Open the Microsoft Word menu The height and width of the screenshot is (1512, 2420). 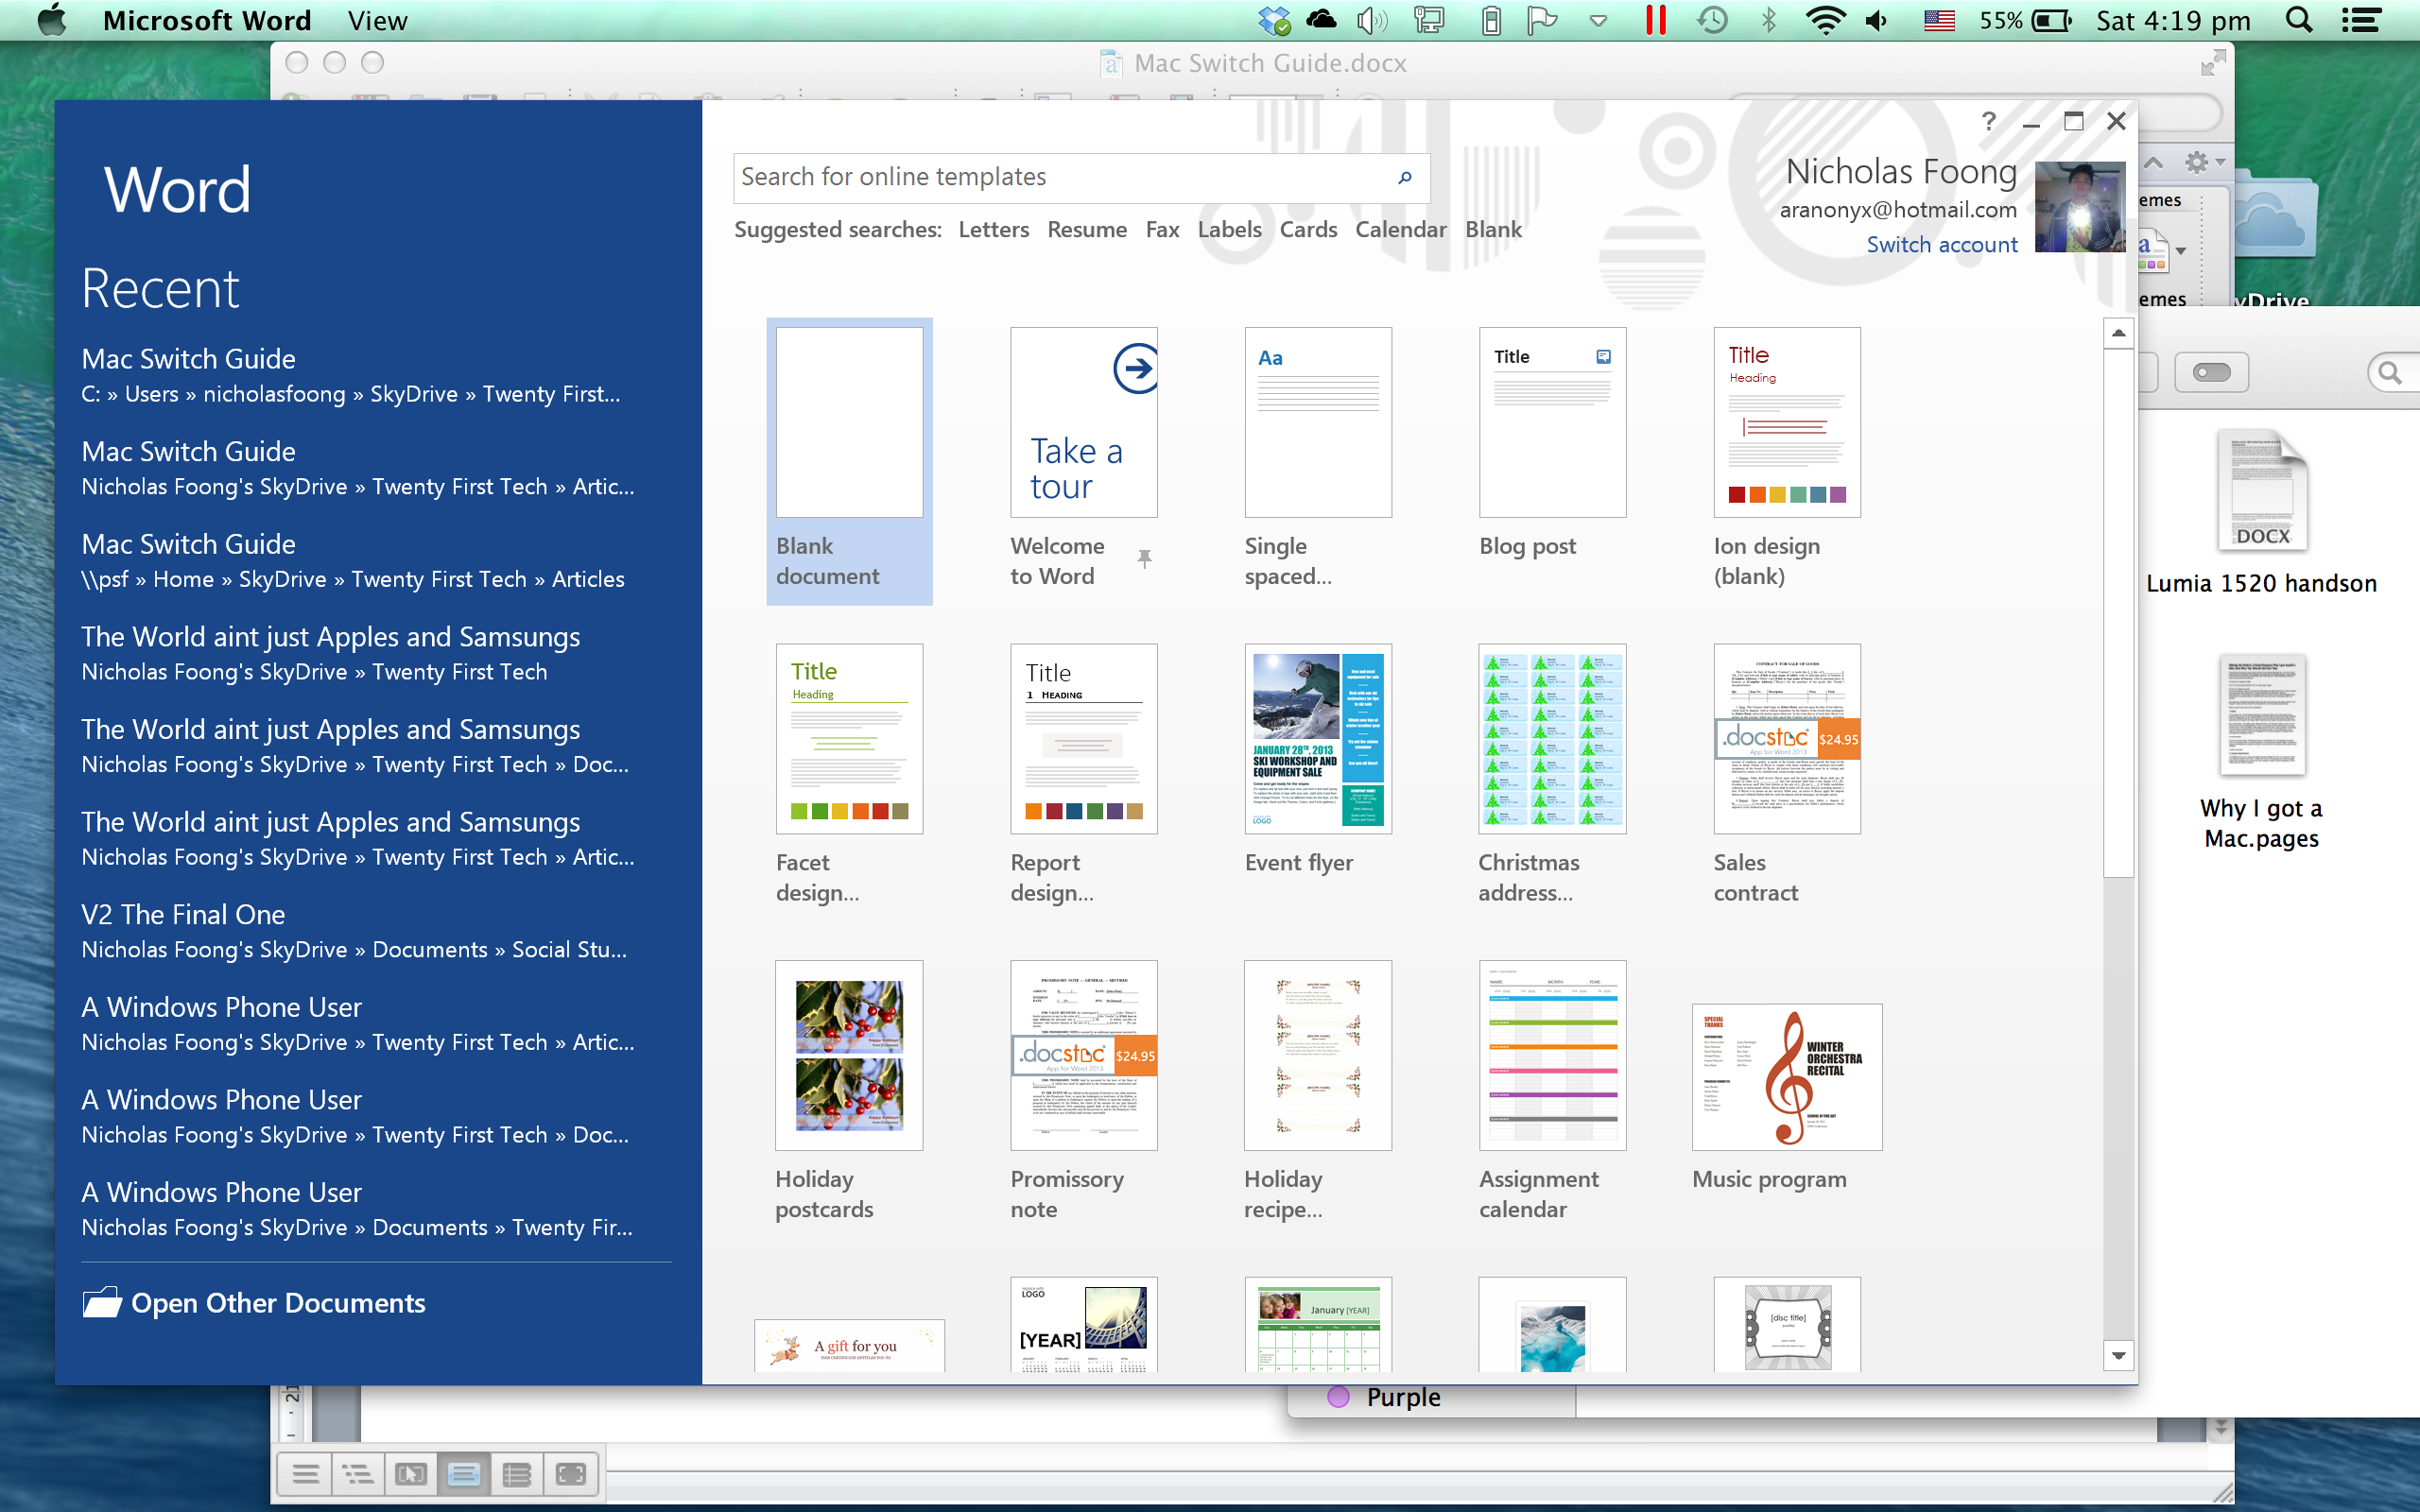click(x=207, y=20)
